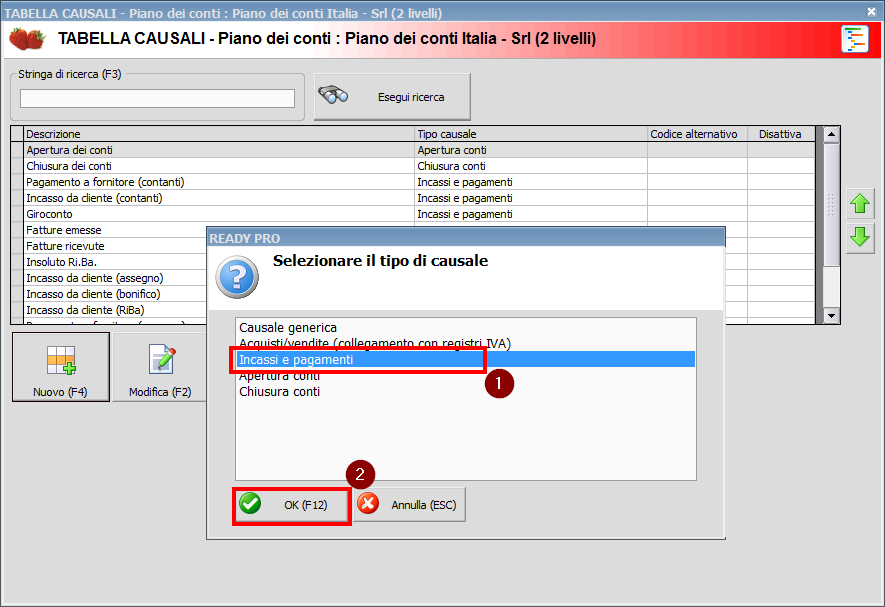Click the Modifica (F2) edit button

[x=160, y=367]
